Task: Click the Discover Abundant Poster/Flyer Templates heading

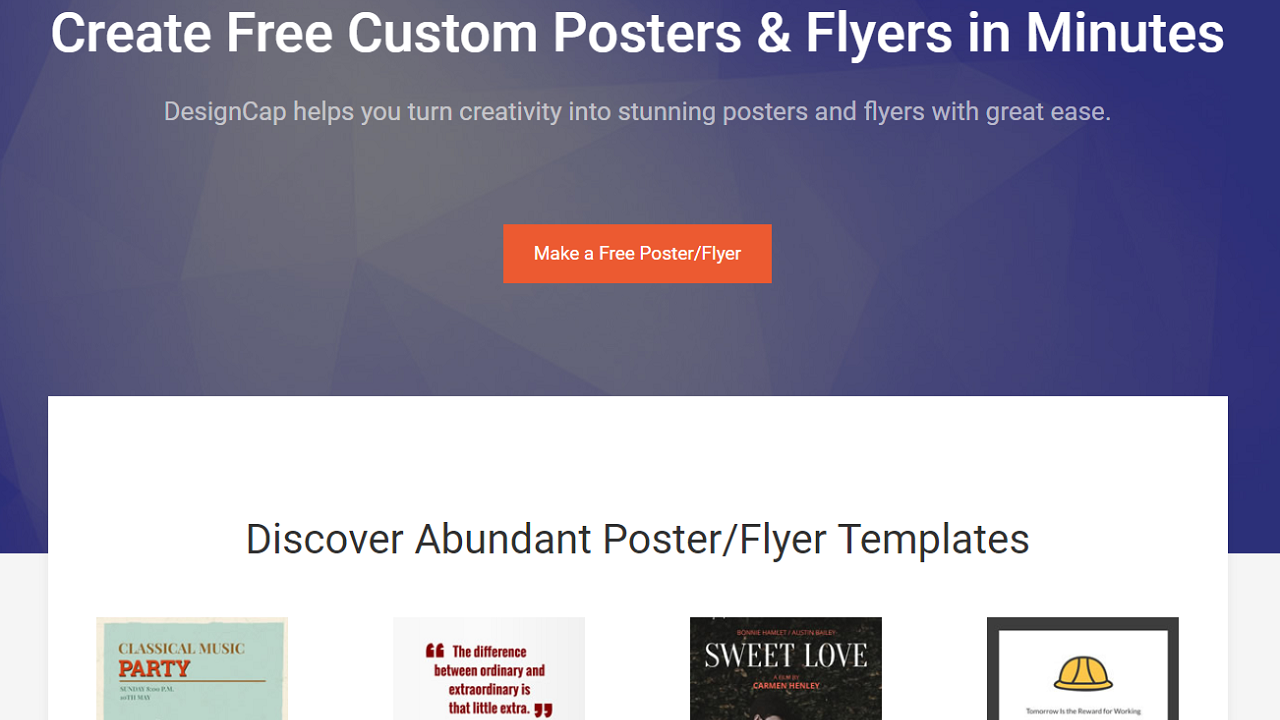Action: pos(638,539)
